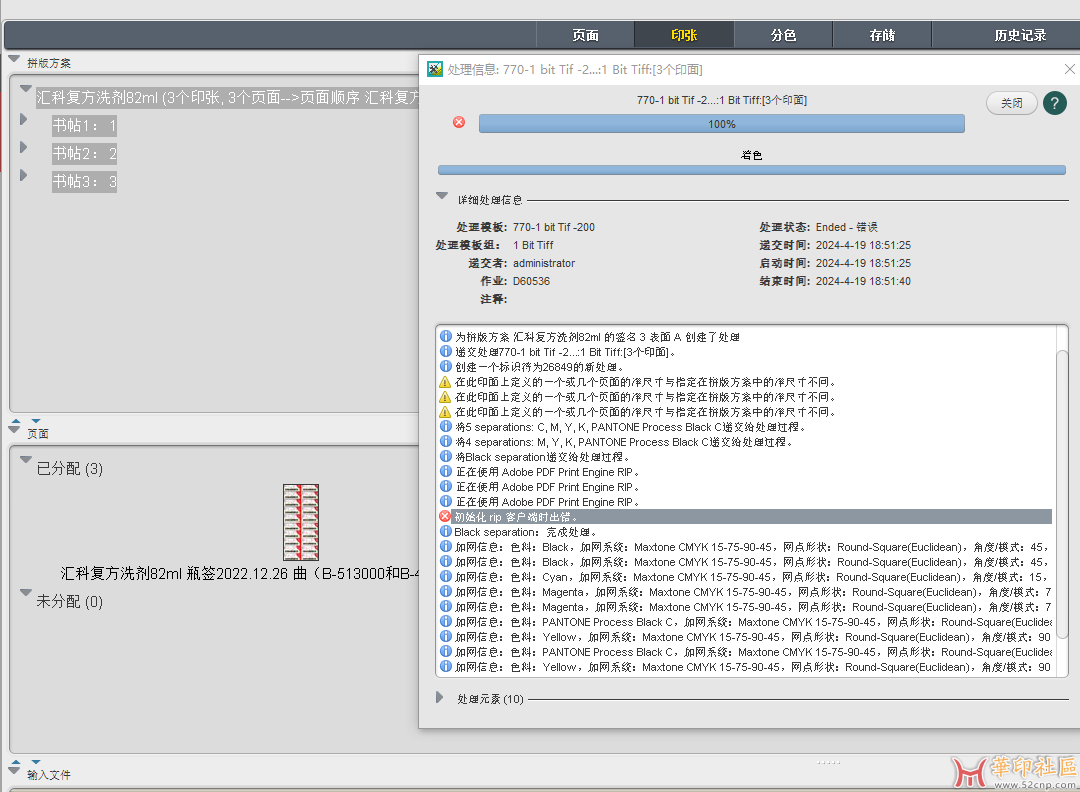Click the '1 Bit Tiff' template group value
Screen dimensions: 1080x792
[x=533, y=245]
